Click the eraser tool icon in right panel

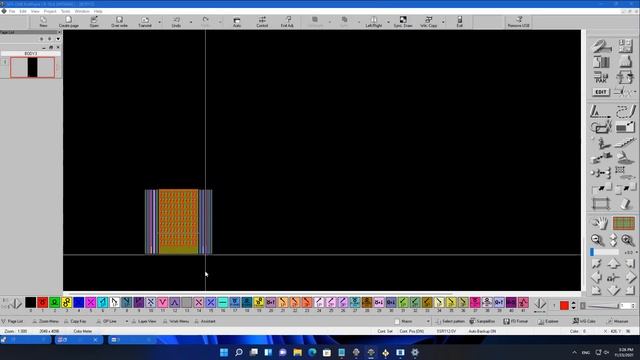(625, 203)
